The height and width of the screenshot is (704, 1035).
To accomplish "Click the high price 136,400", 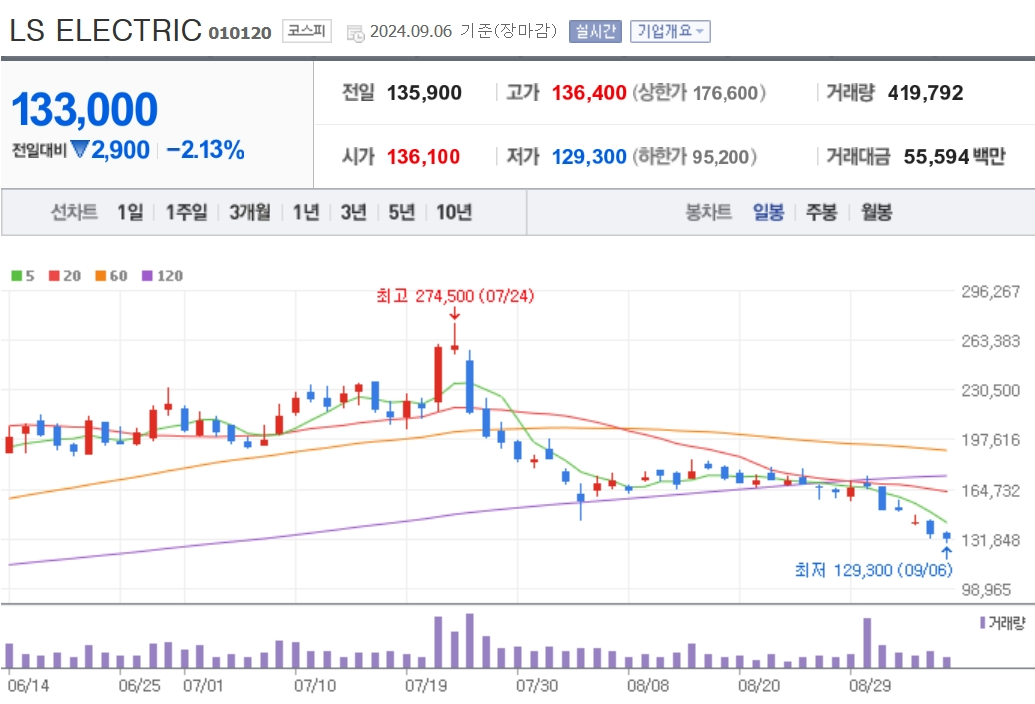I will tap(589, 92).
